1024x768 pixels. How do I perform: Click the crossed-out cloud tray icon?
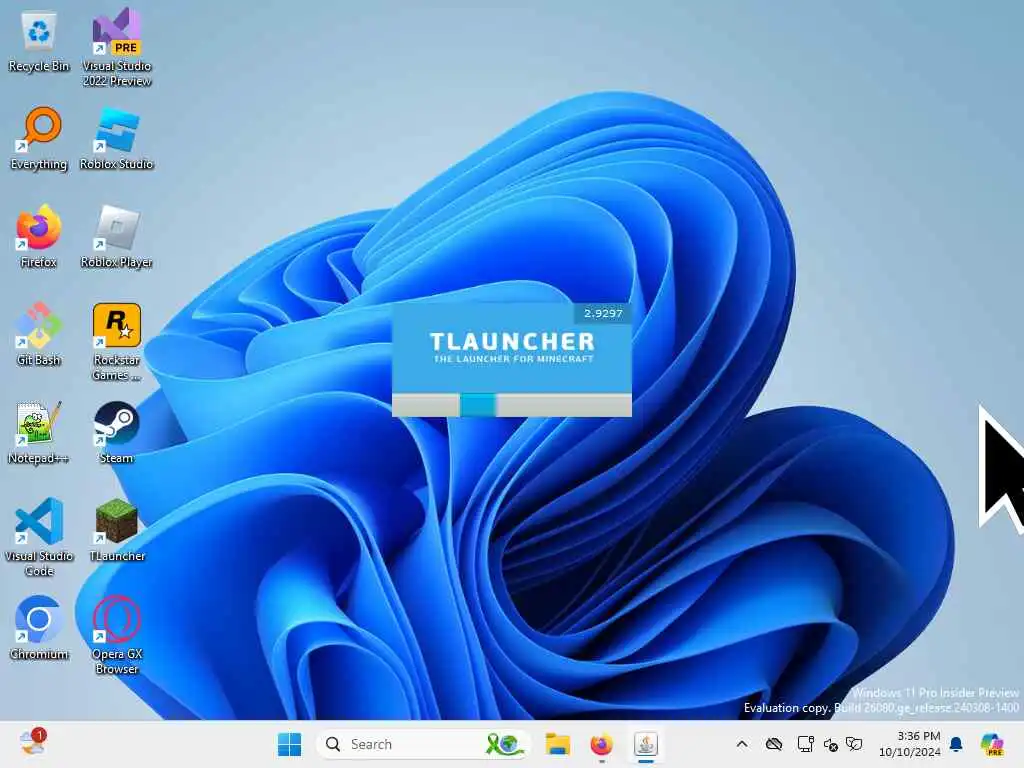pyautogui.click(x=774, y=744)
